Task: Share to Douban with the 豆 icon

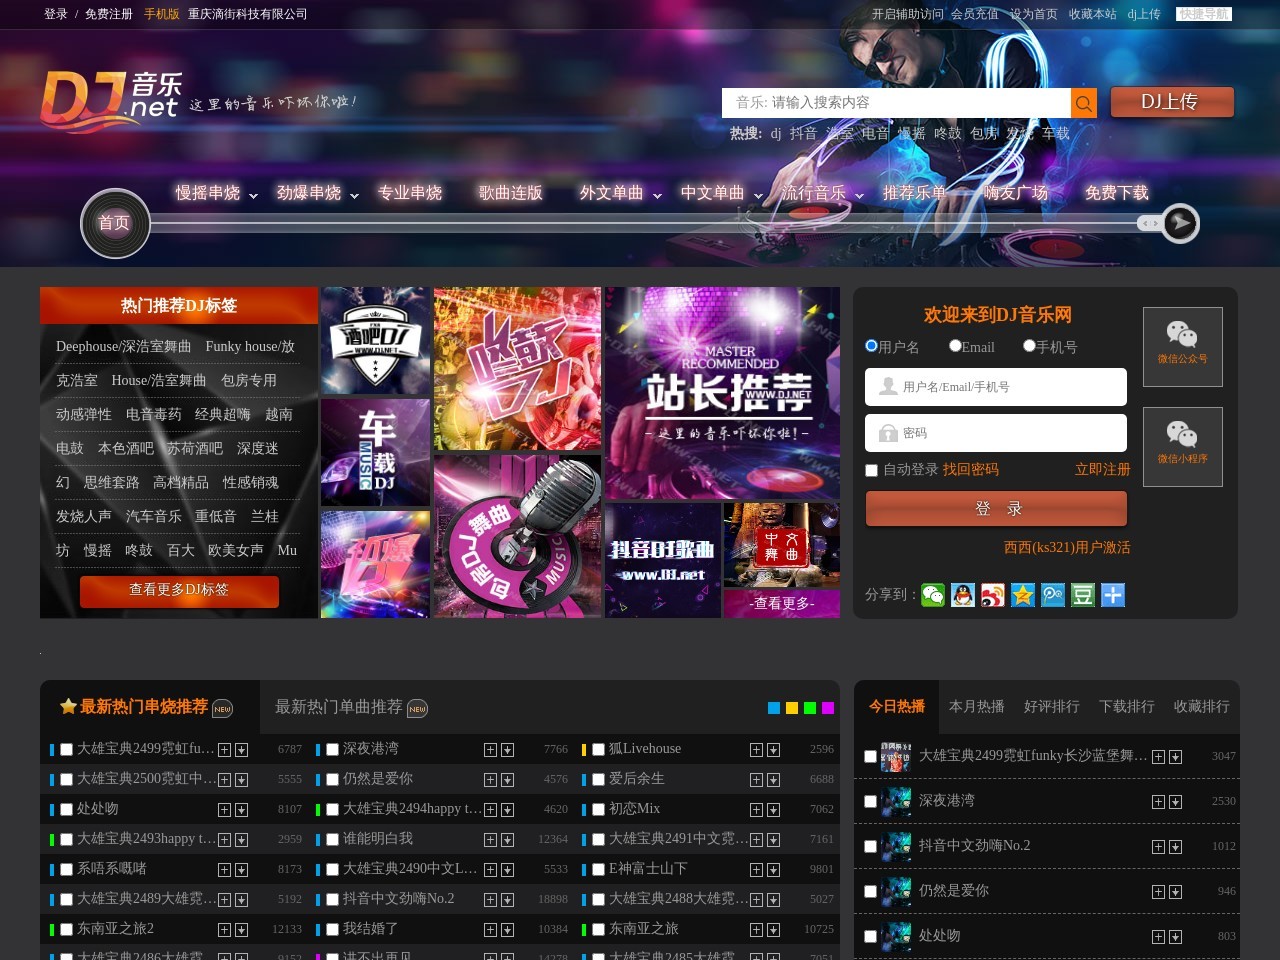Action: click(x=1081, y=594)
